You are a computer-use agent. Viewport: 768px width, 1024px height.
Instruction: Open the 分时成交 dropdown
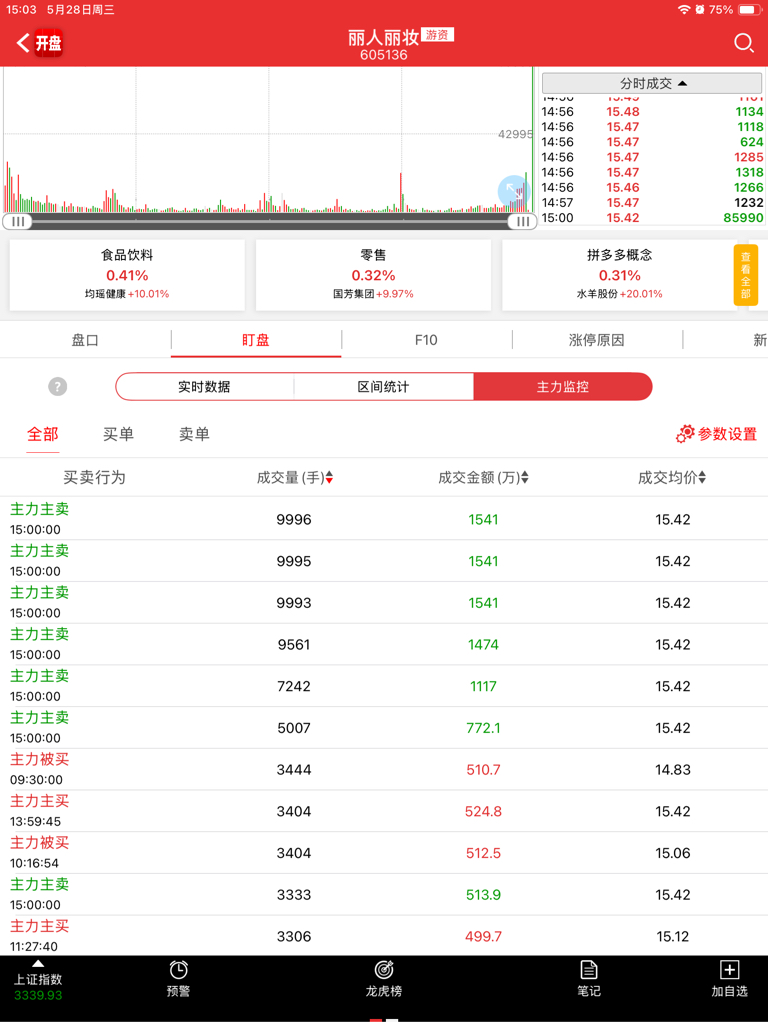[x=652, y=84]
